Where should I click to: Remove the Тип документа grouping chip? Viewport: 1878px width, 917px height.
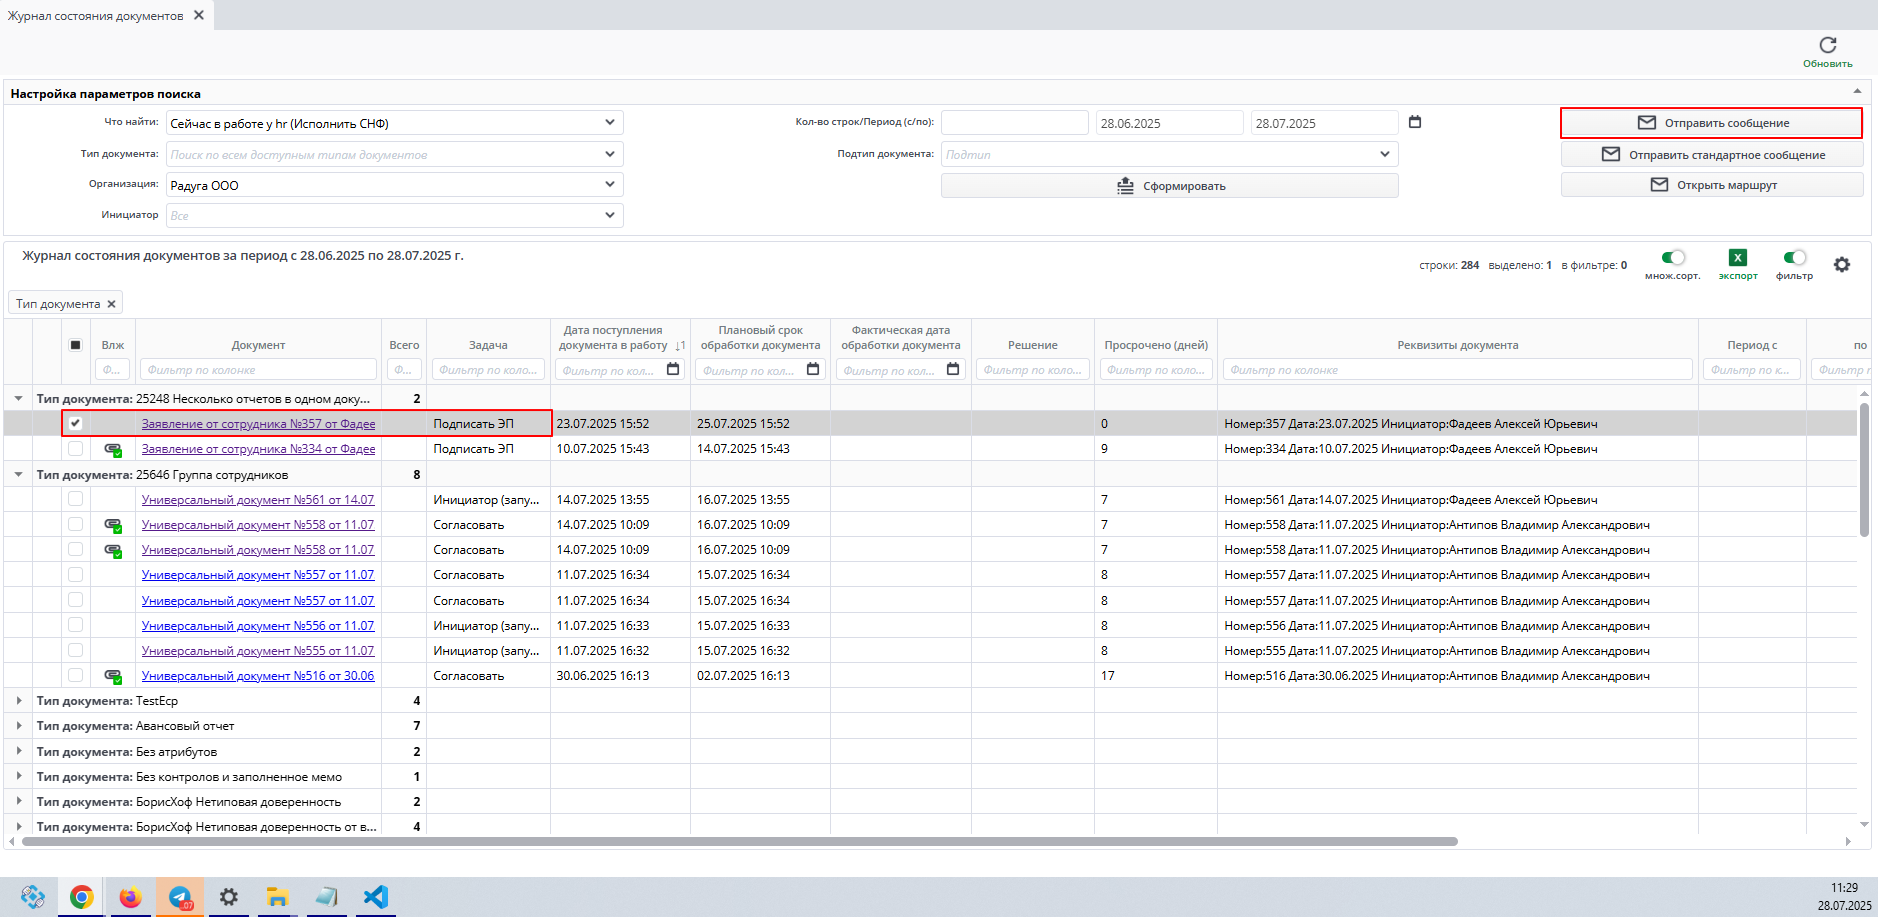click(x=112, y=304)
